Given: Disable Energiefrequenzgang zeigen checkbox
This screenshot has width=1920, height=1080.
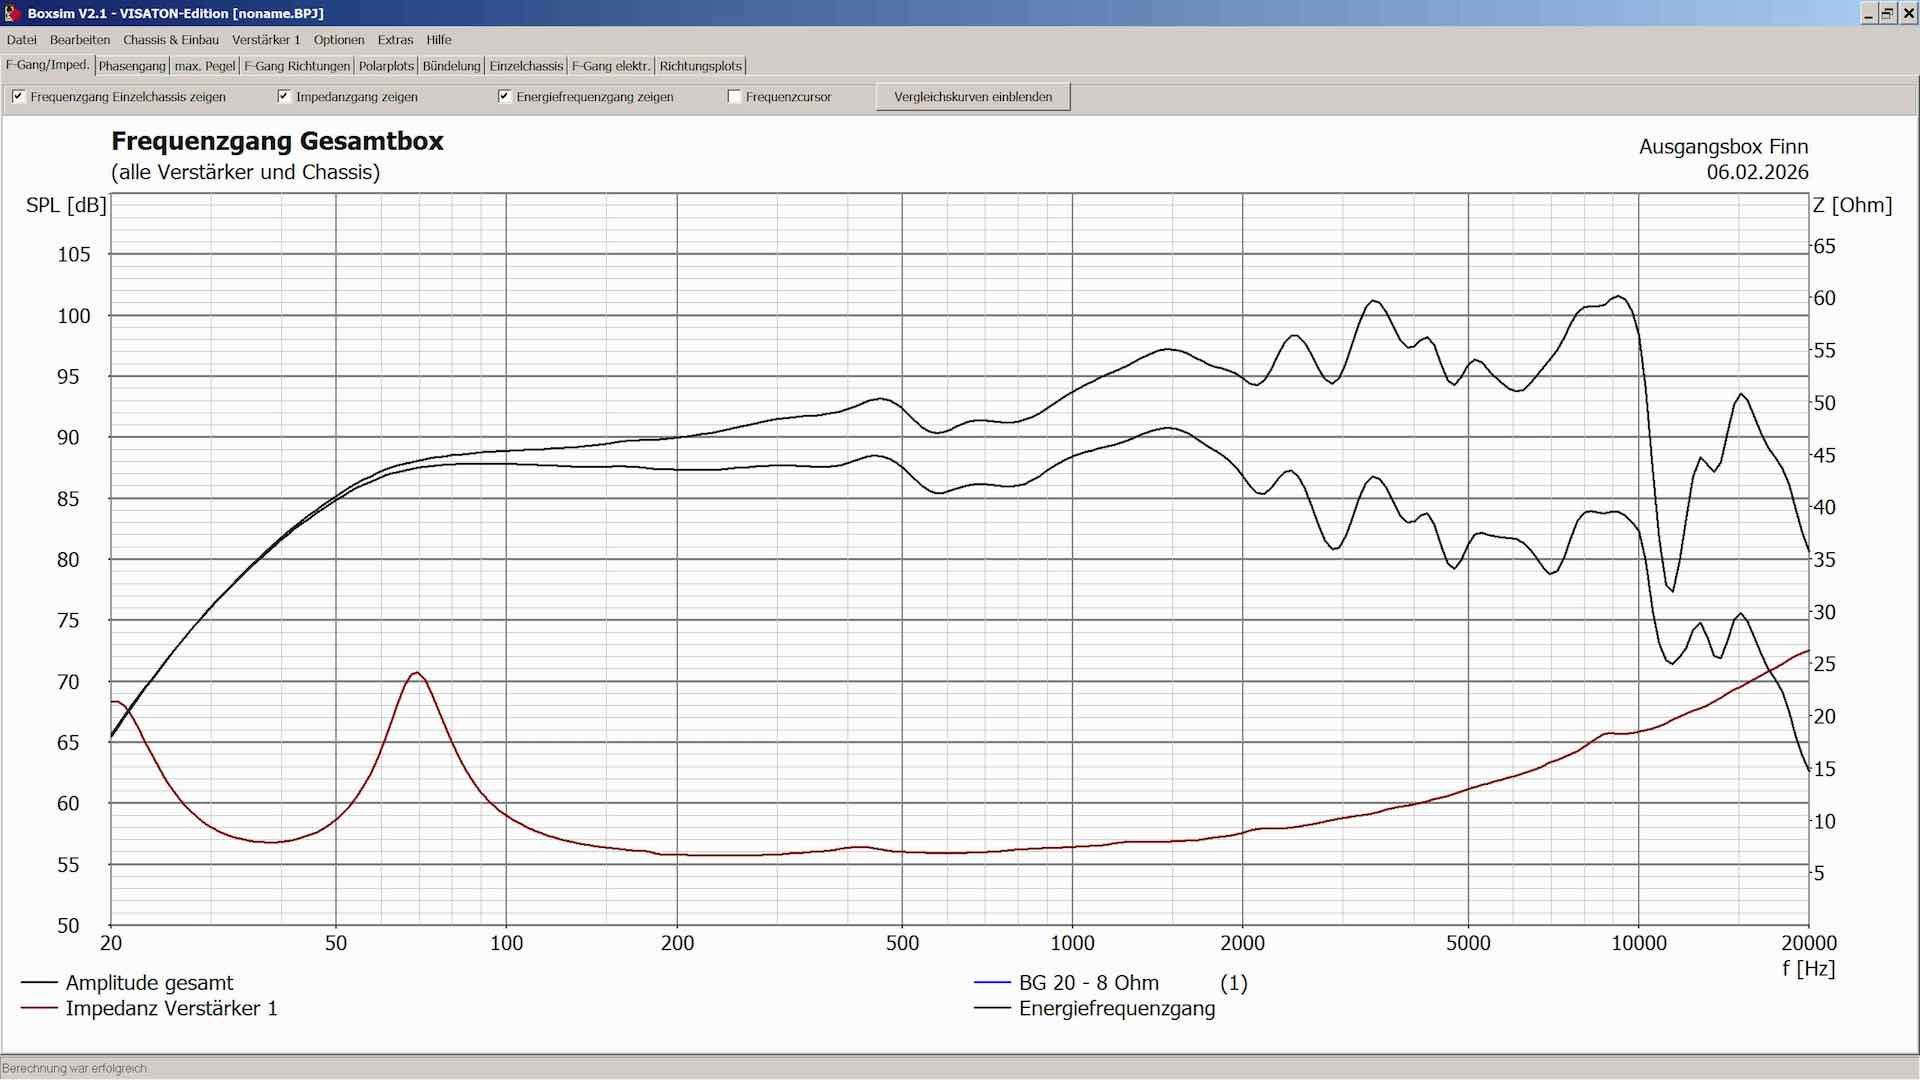Looking at the screenshot, I should point(505,97).
